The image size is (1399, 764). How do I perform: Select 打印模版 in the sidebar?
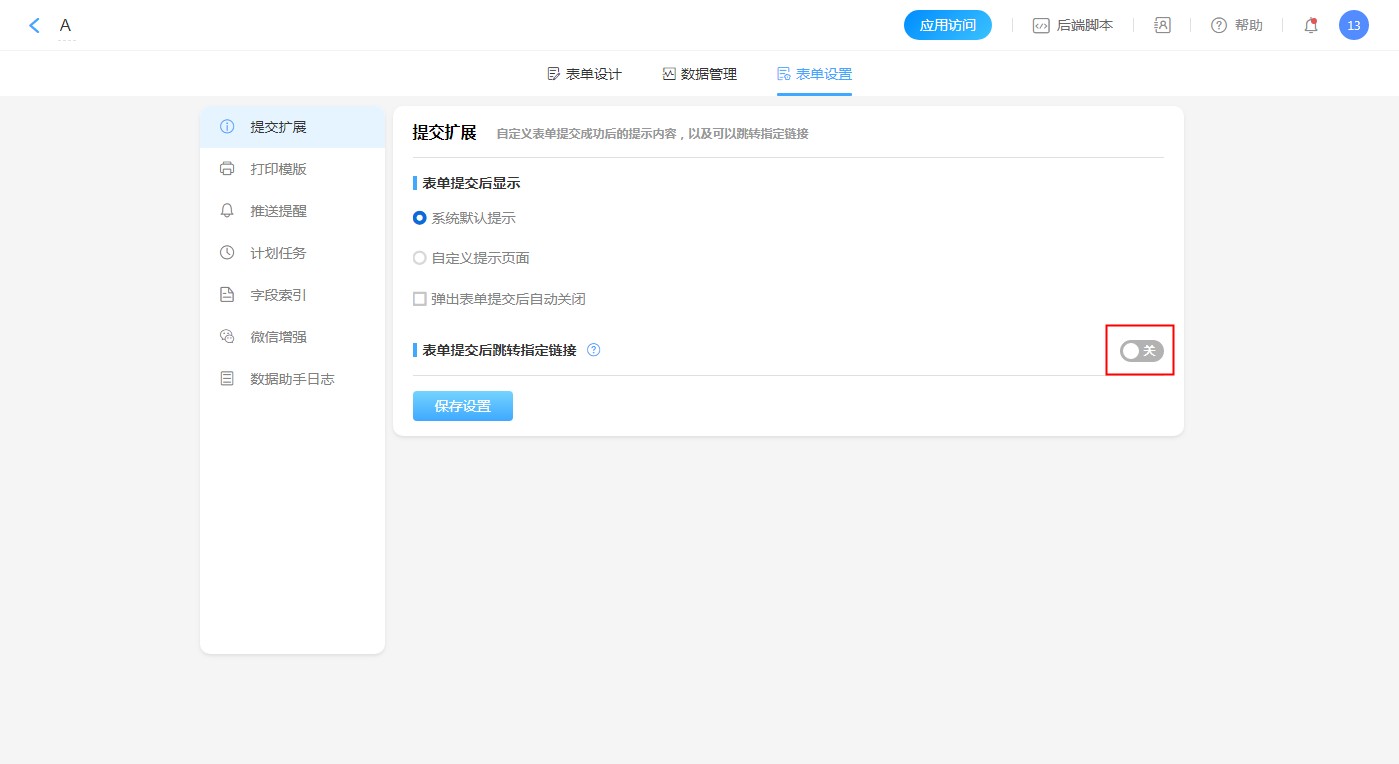[x=278, y=169]
